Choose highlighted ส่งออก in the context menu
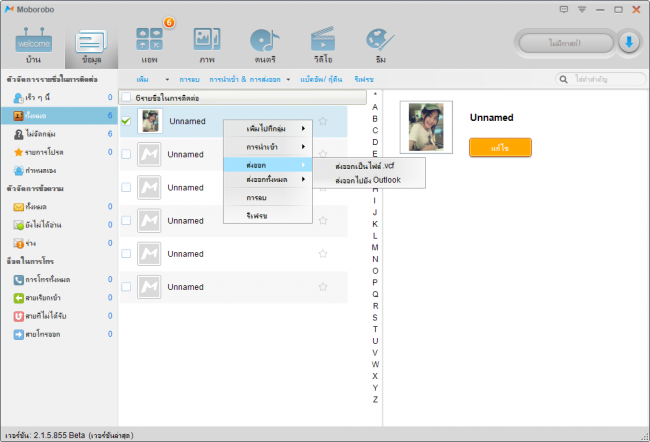Screen dimensions: 650x442 [x=268, y=165]
